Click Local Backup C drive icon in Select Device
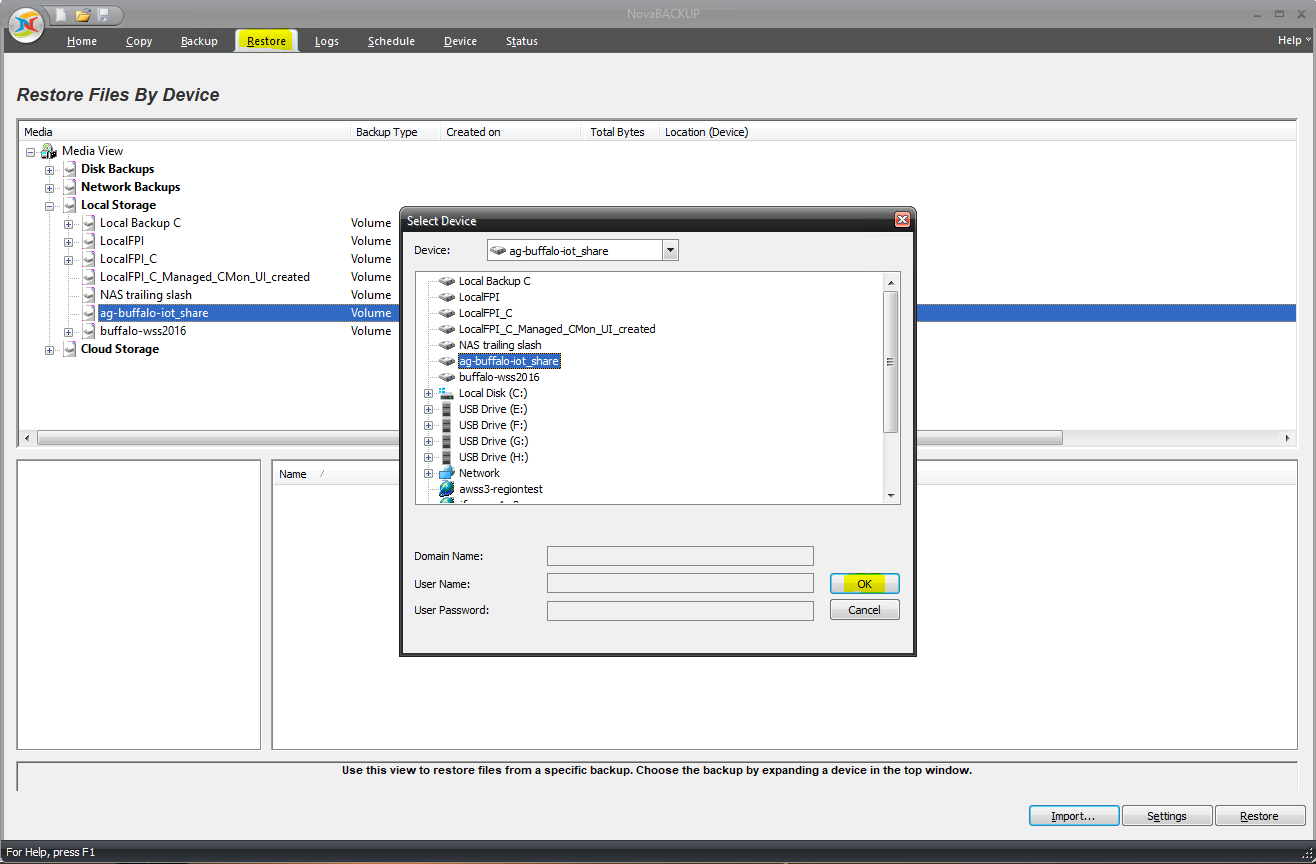 point(447,281)
